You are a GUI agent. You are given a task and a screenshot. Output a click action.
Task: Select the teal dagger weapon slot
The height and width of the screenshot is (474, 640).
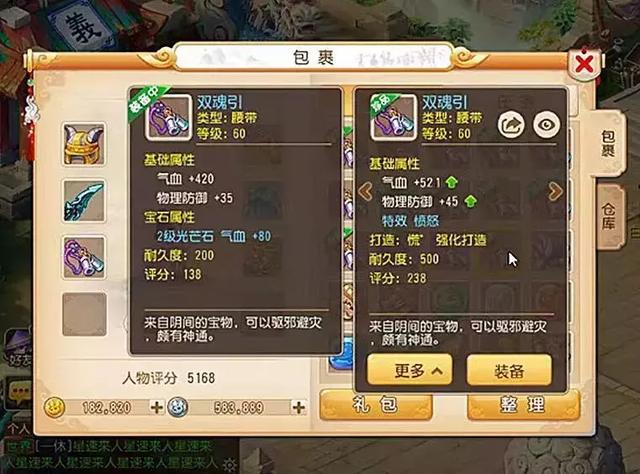84,201
